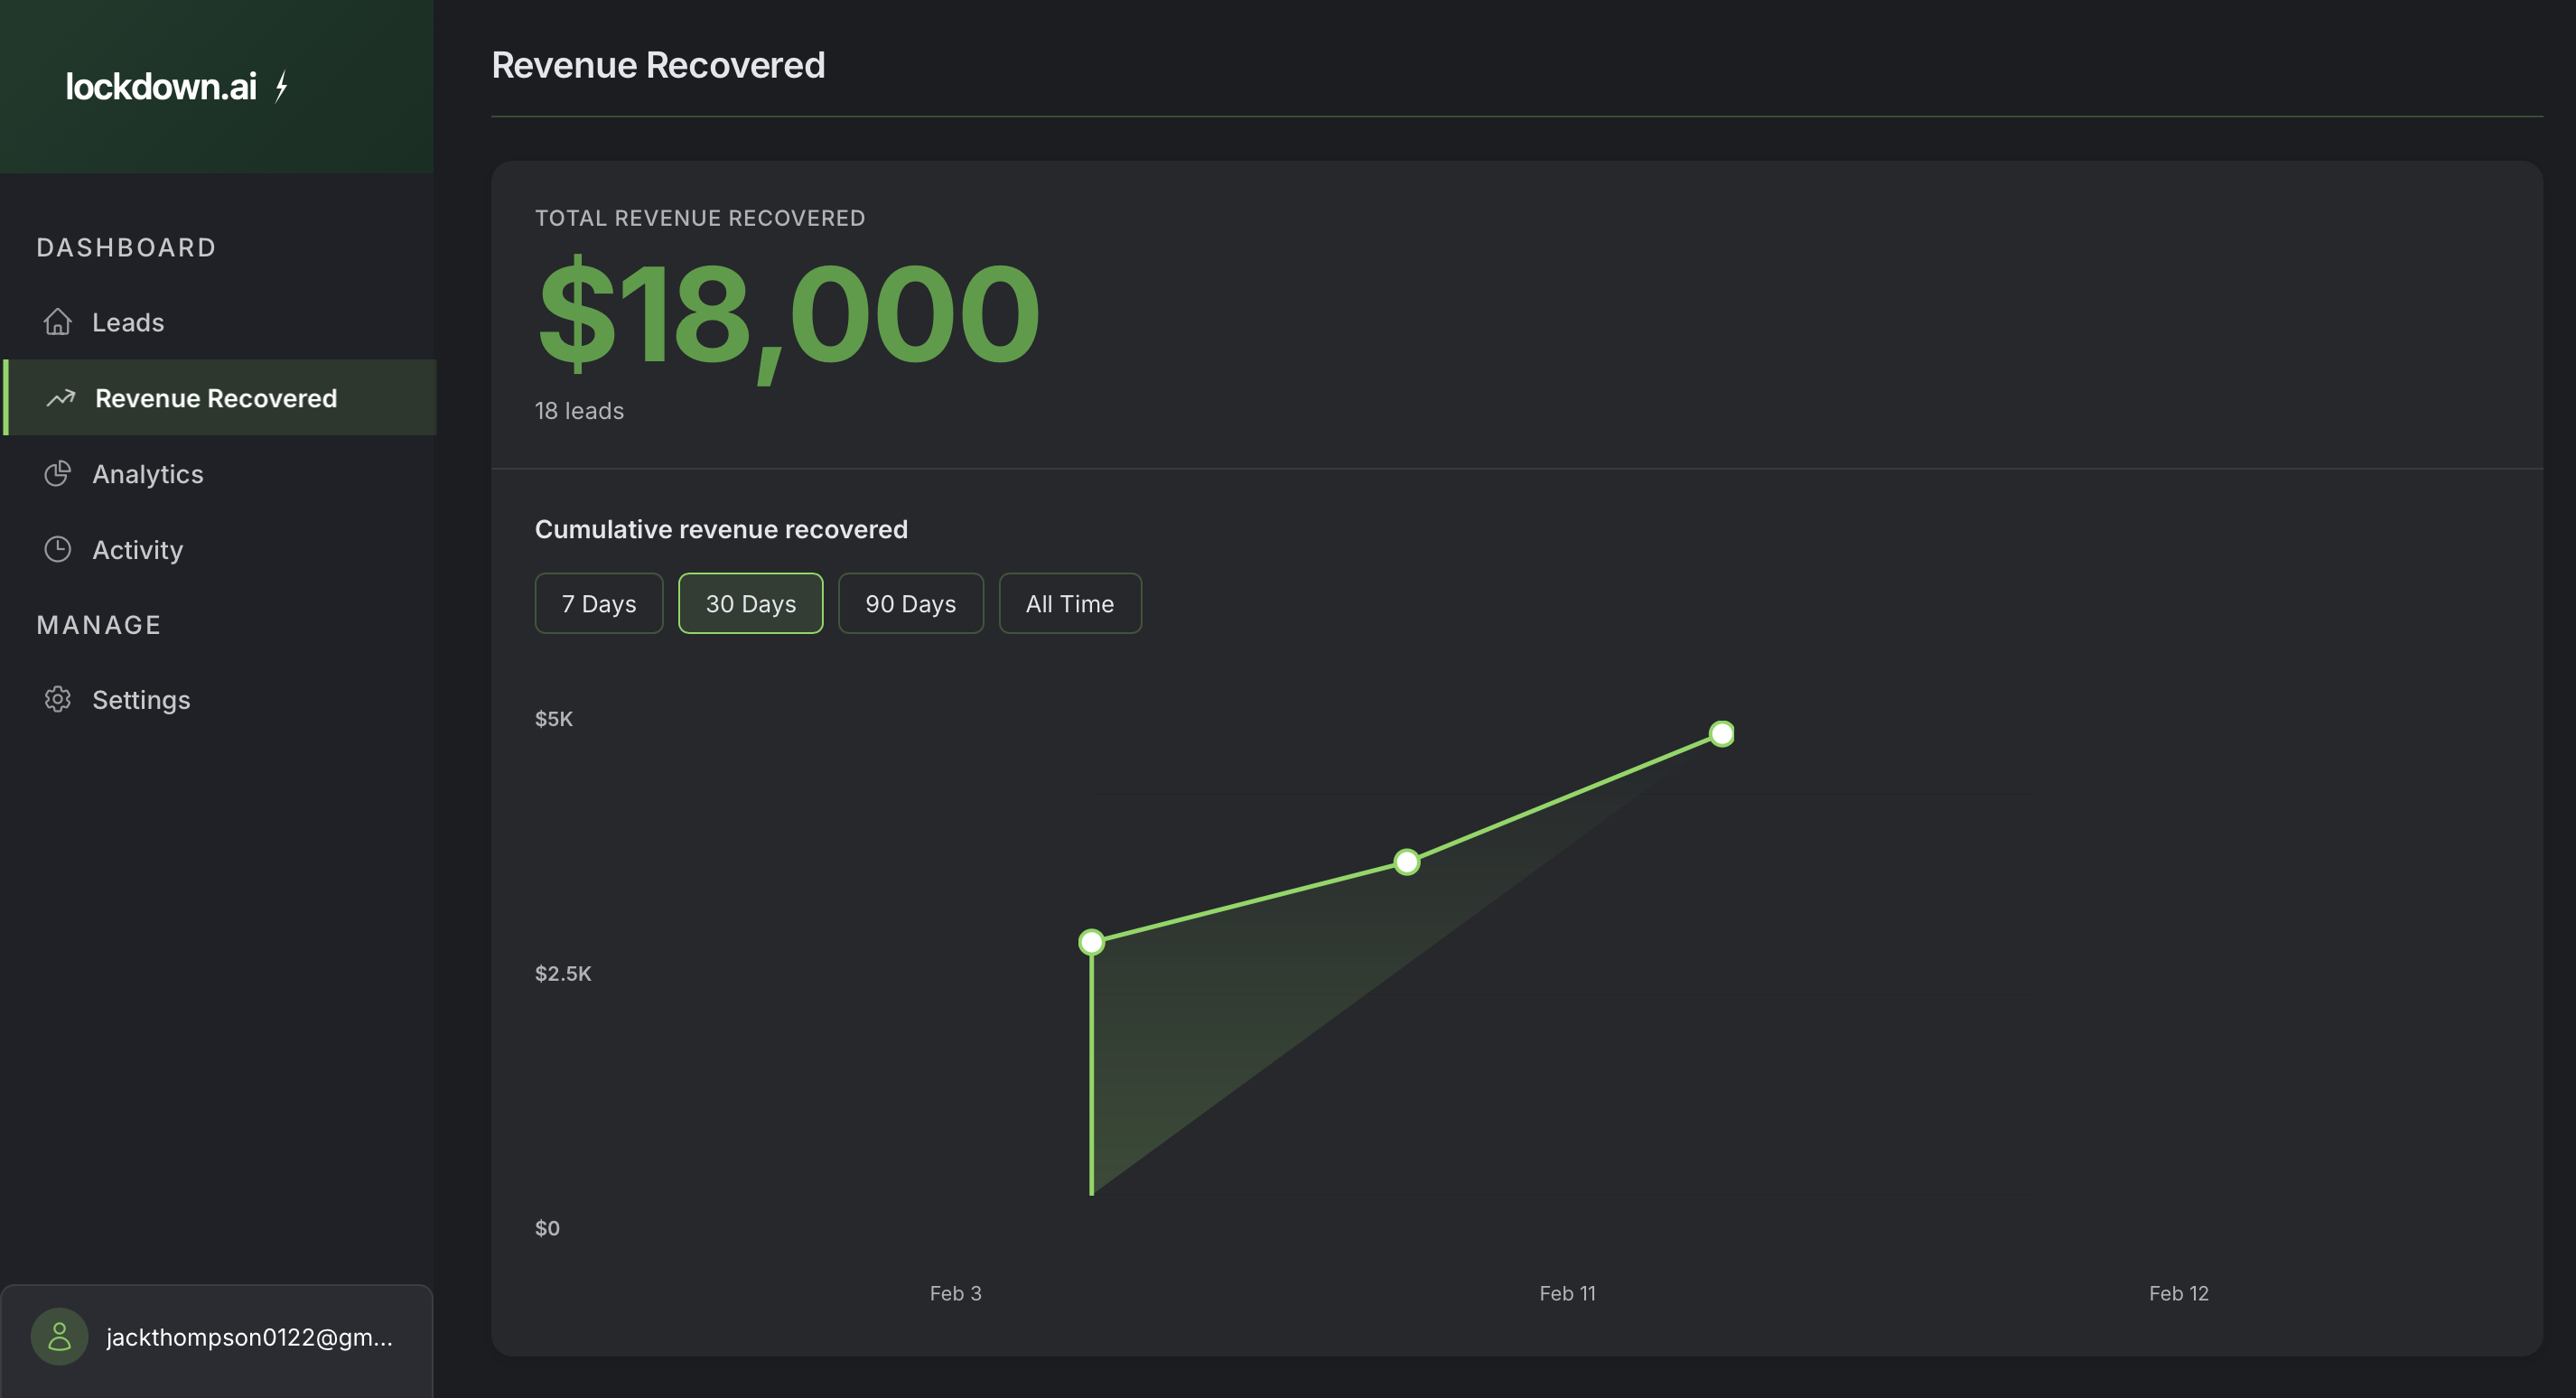Click the Revenue Recovered sidebar entry
The height and width of the screenshot is (1398, 2576).
[215, 397]
